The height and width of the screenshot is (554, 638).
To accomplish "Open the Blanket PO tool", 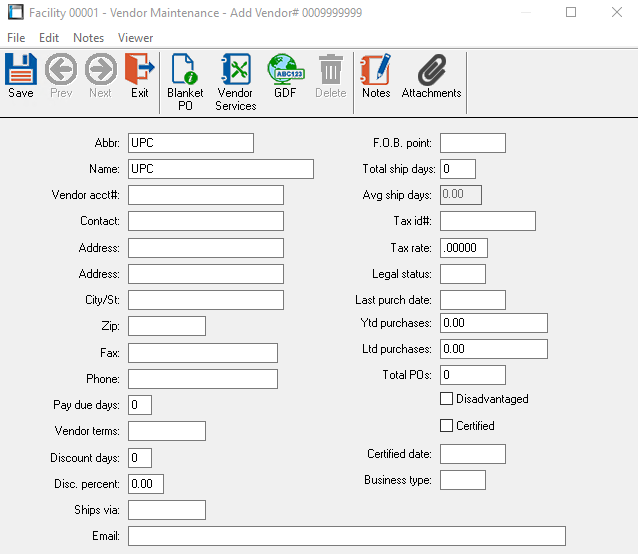I will (x=185, y=71).
